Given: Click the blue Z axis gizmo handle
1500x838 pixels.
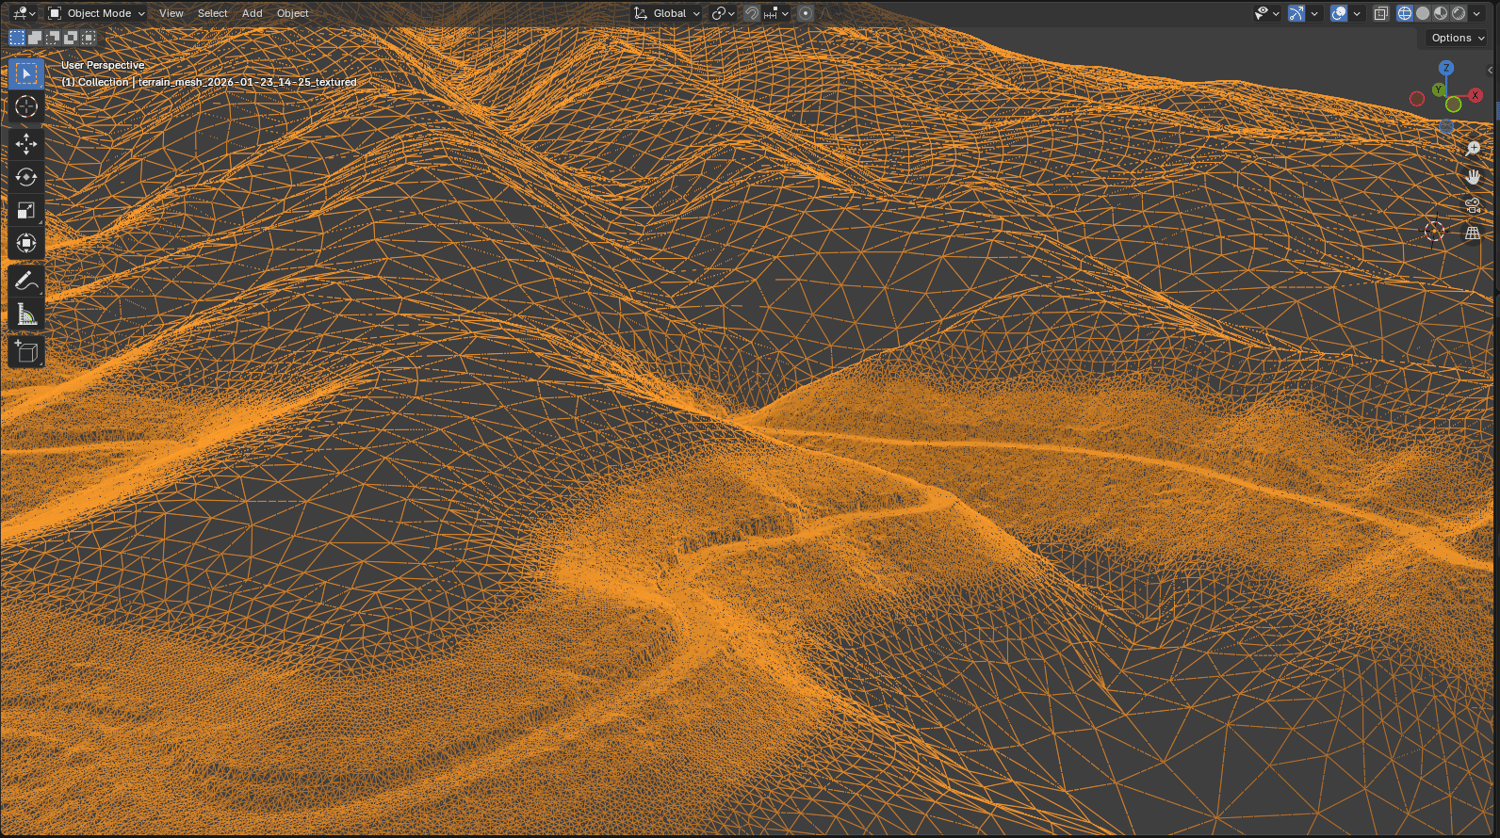Looking at the screenshot, I should coord(1446,68).
